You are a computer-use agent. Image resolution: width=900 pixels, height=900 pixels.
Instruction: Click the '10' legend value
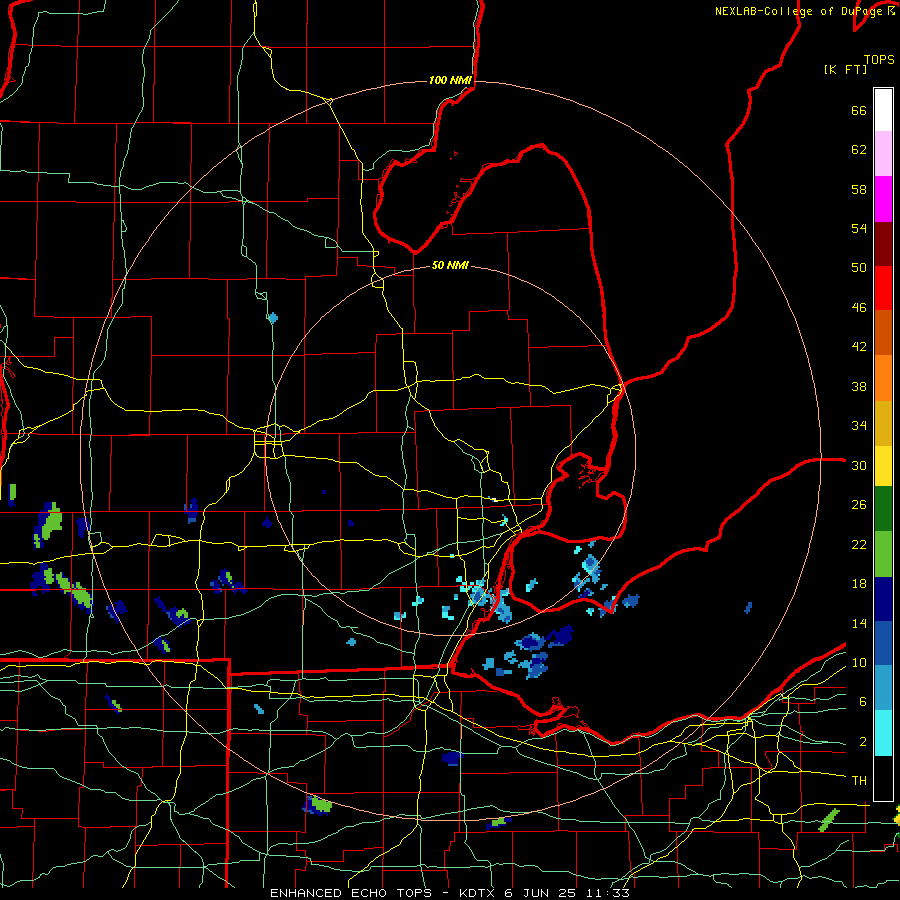tap(859, 662)
